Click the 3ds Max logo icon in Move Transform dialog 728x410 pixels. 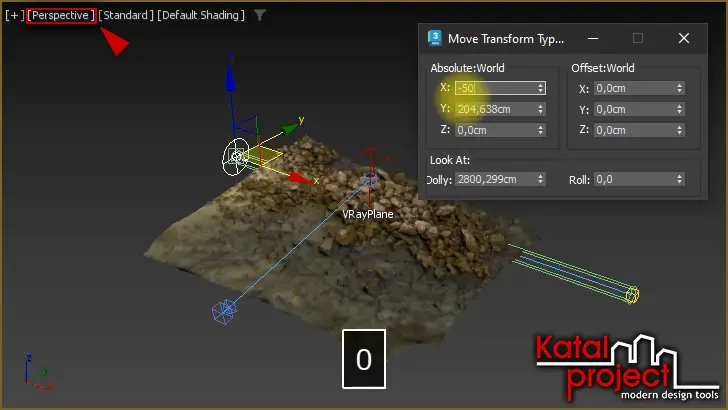[435, 38]
